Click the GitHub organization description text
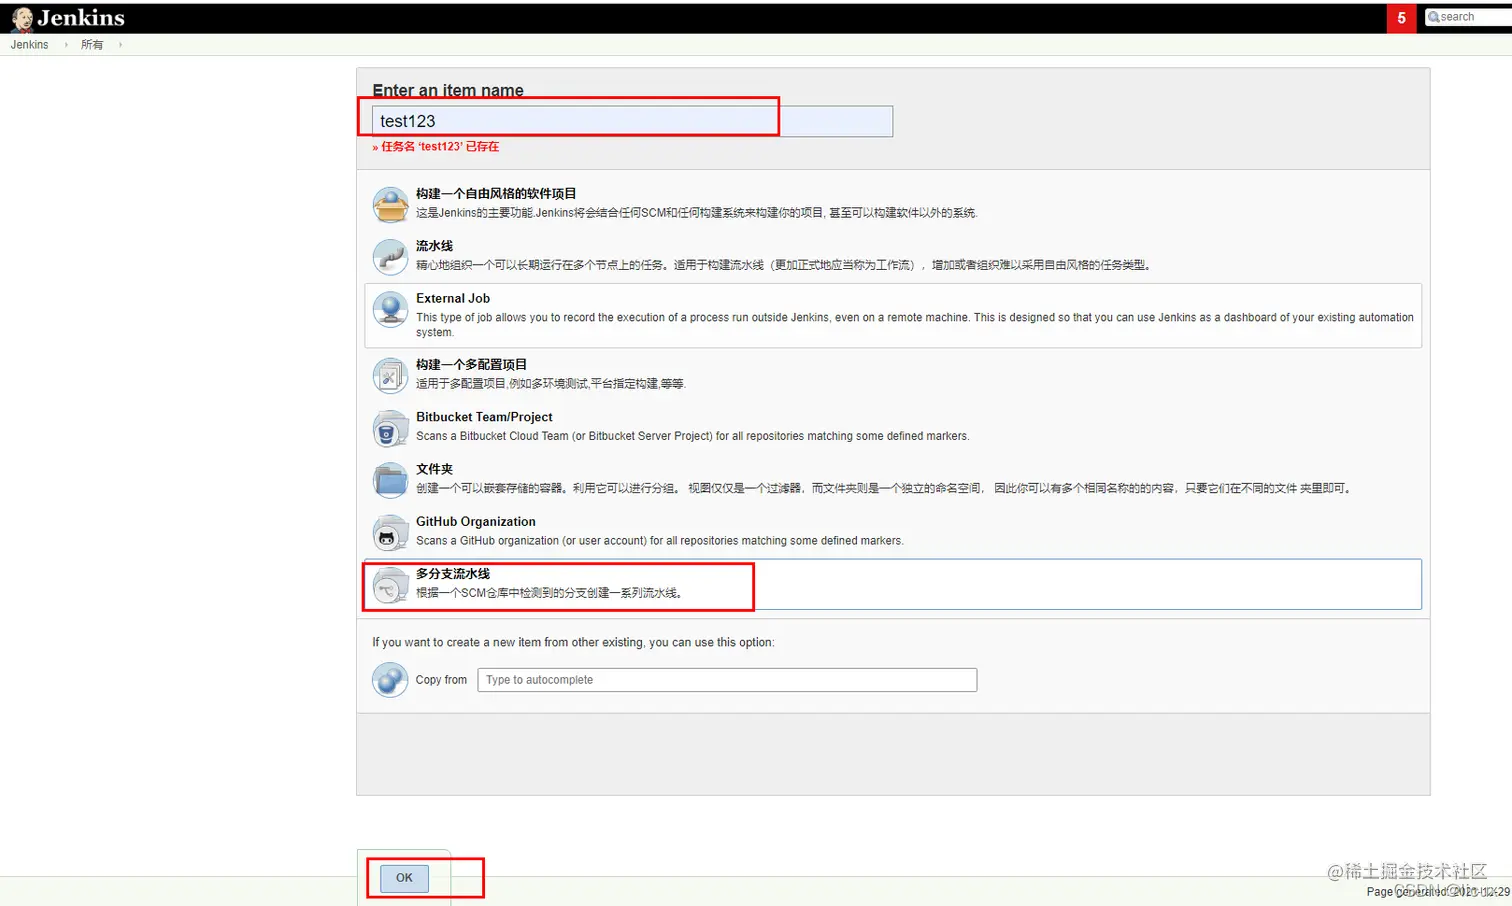 click(659, 541)
